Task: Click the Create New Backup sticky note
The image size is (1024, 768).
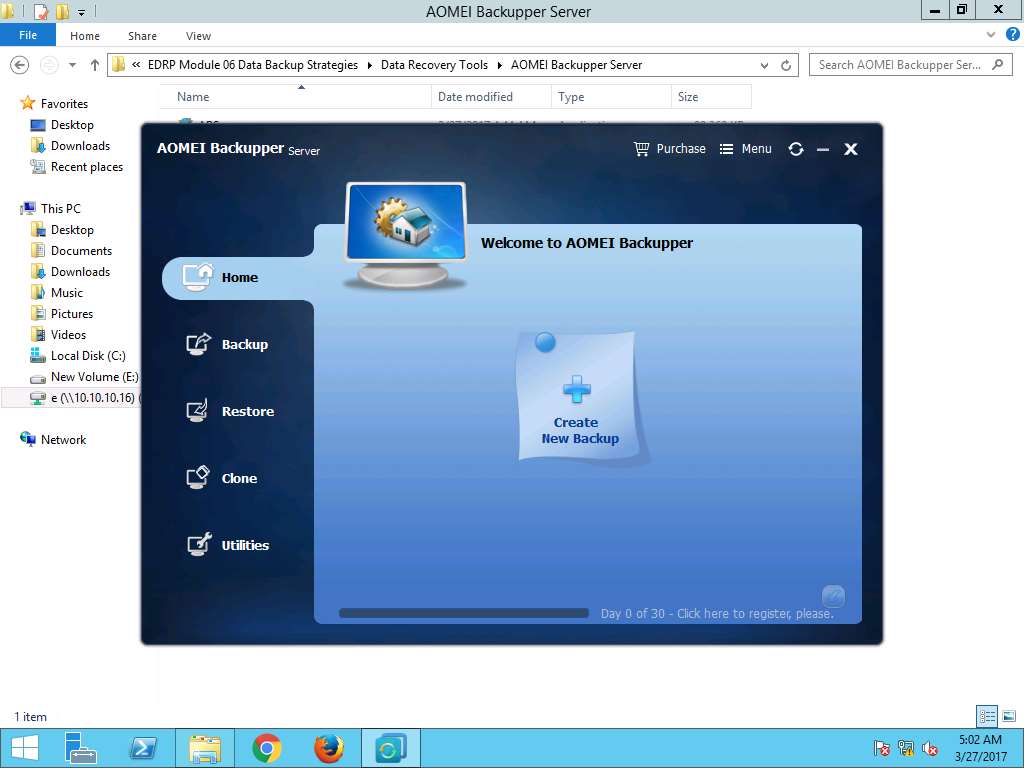Action: (577, 398)
